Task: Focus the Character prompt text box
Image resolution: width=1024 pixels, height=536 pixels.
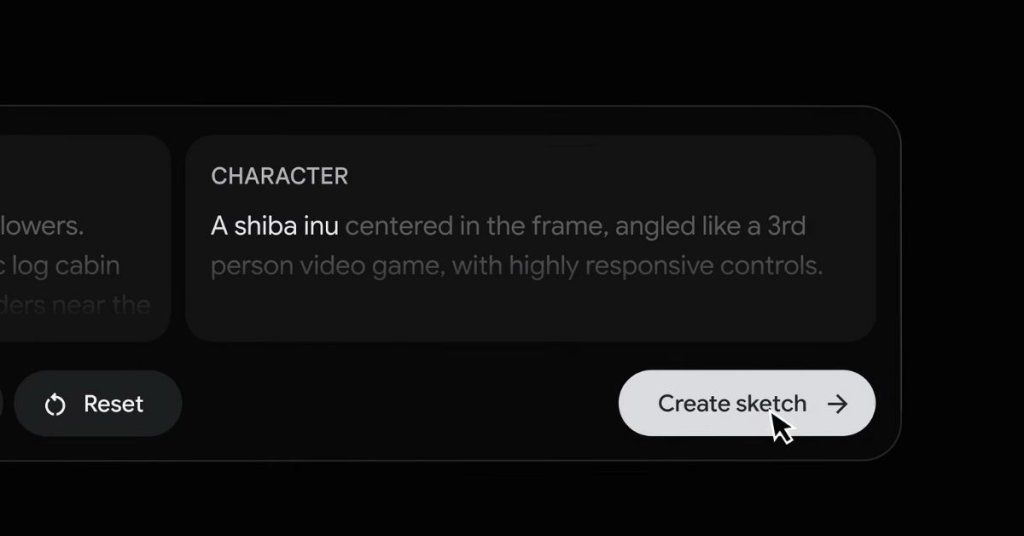Action: 530,238
